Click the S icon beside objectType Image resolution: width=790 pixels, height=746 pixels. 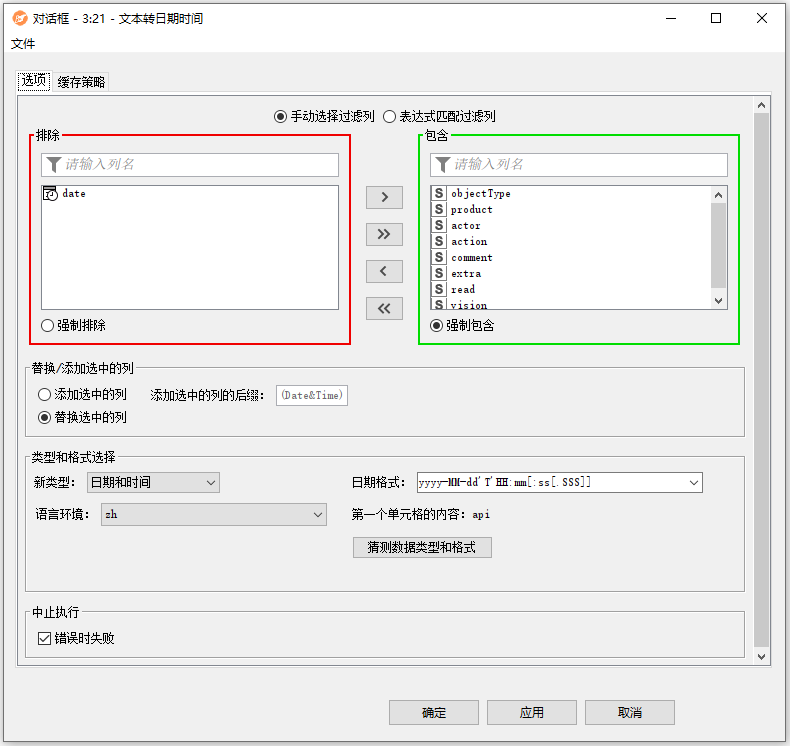[439, 193]
